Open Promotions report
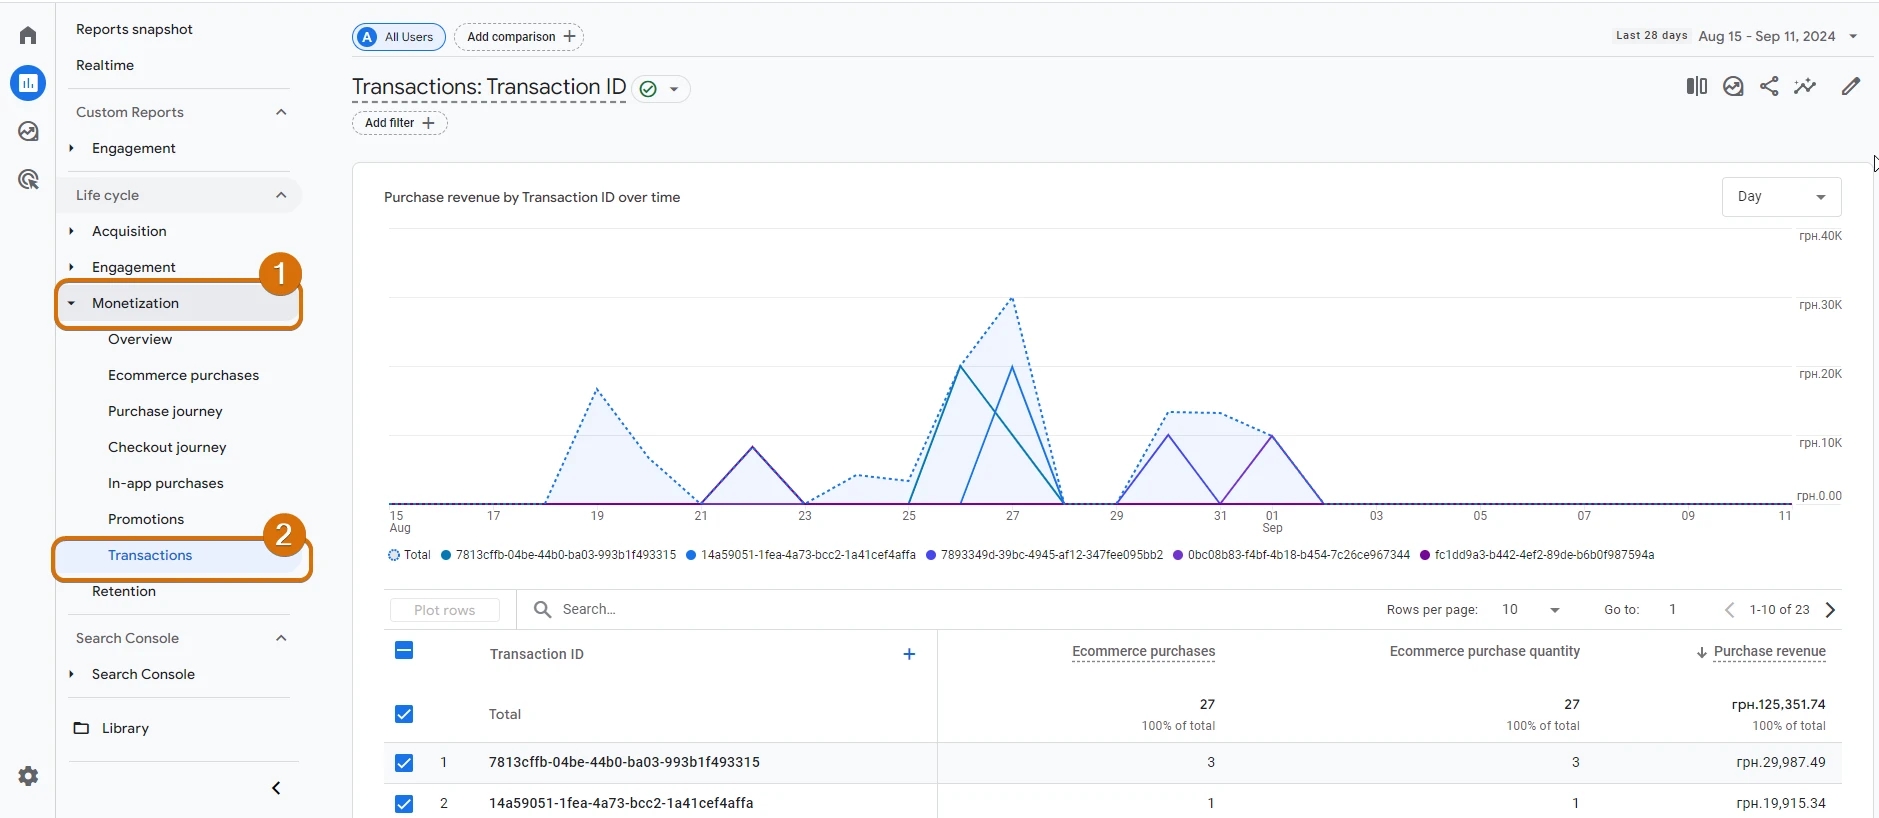 [x=146, y=519]
